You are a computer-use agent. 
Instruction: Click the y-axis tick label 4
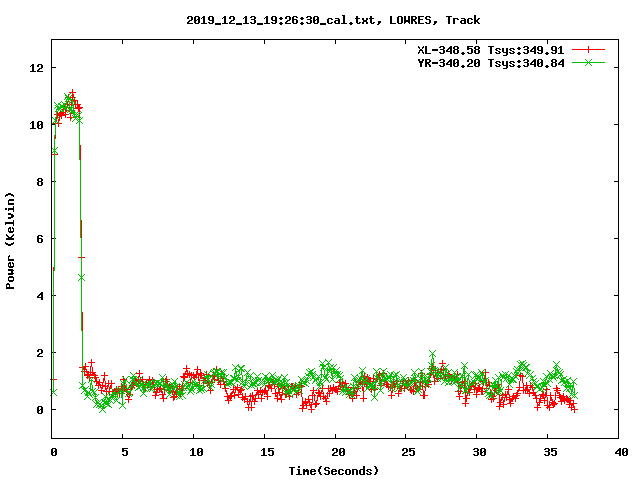(x=40, y=296)
